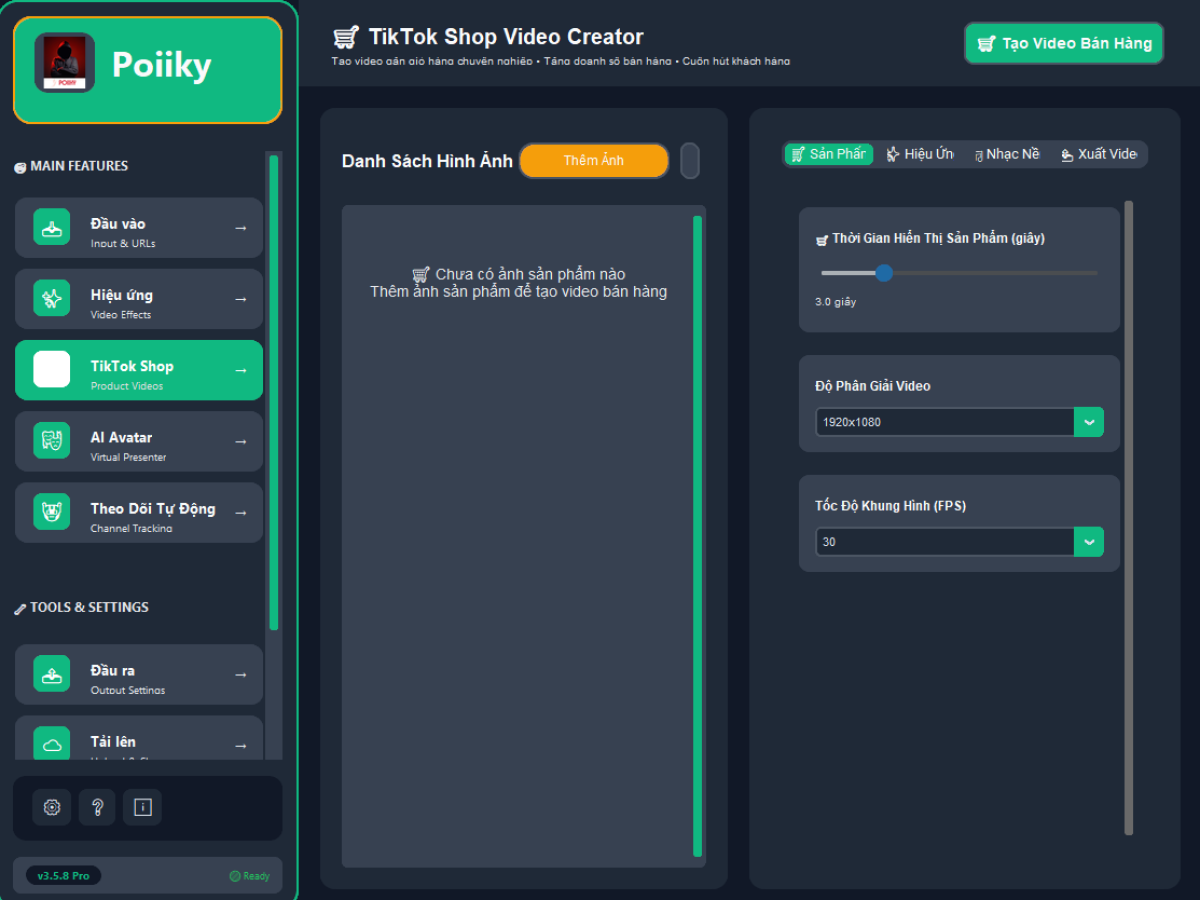Image resolution: width=1200 pixels, height=900 pixels.
Task: Switch to the Nhạc Nền tab
Action: coord(1006,154)
